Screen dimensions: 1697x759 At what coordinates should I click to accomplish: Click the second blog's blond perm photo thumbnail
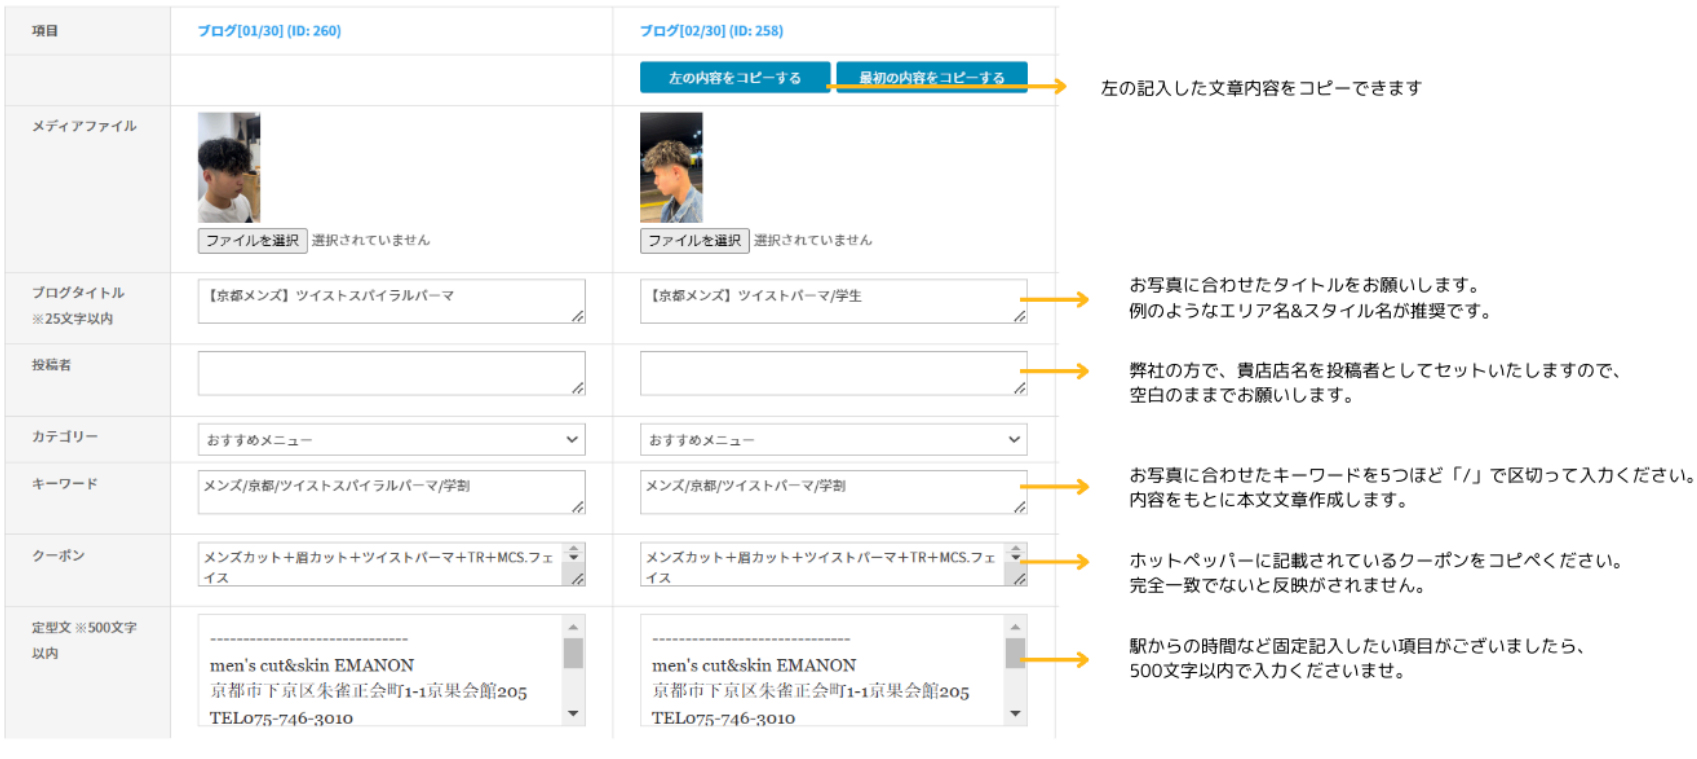[x=671, y=167]
